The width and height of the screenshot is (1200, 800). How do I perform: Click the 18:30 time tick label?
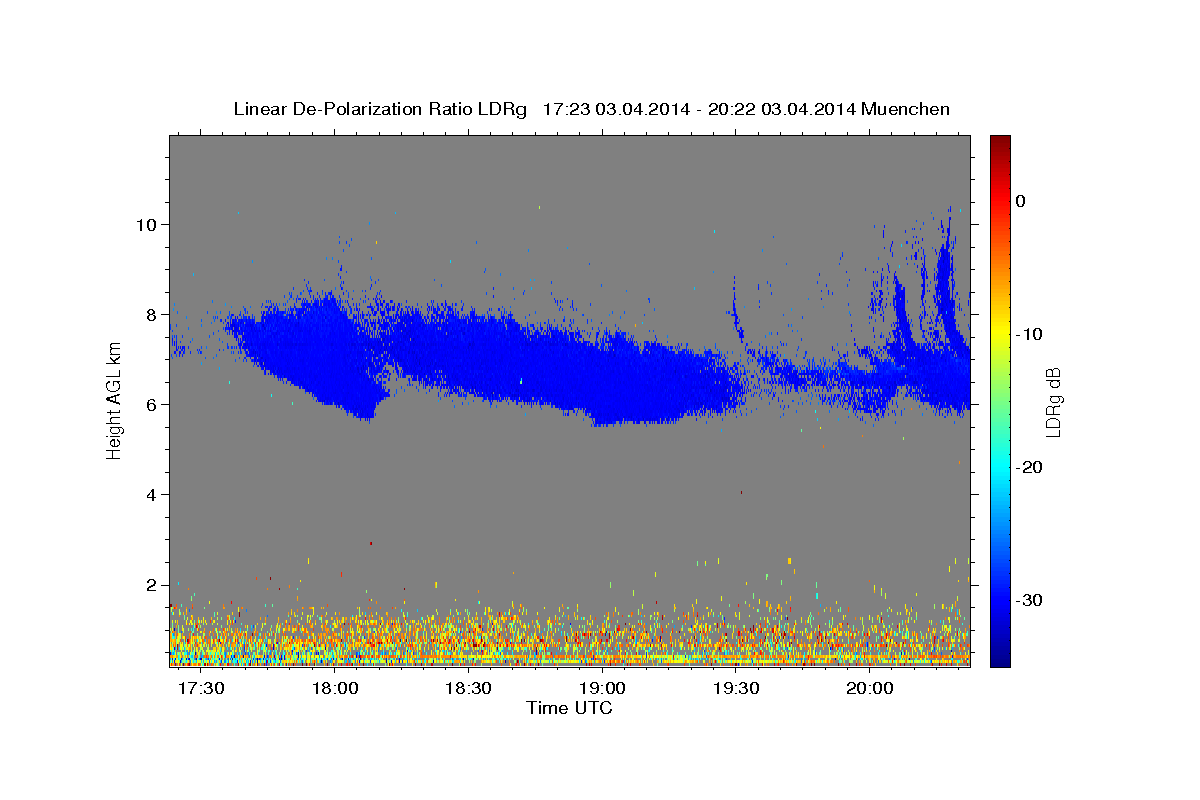468,689
